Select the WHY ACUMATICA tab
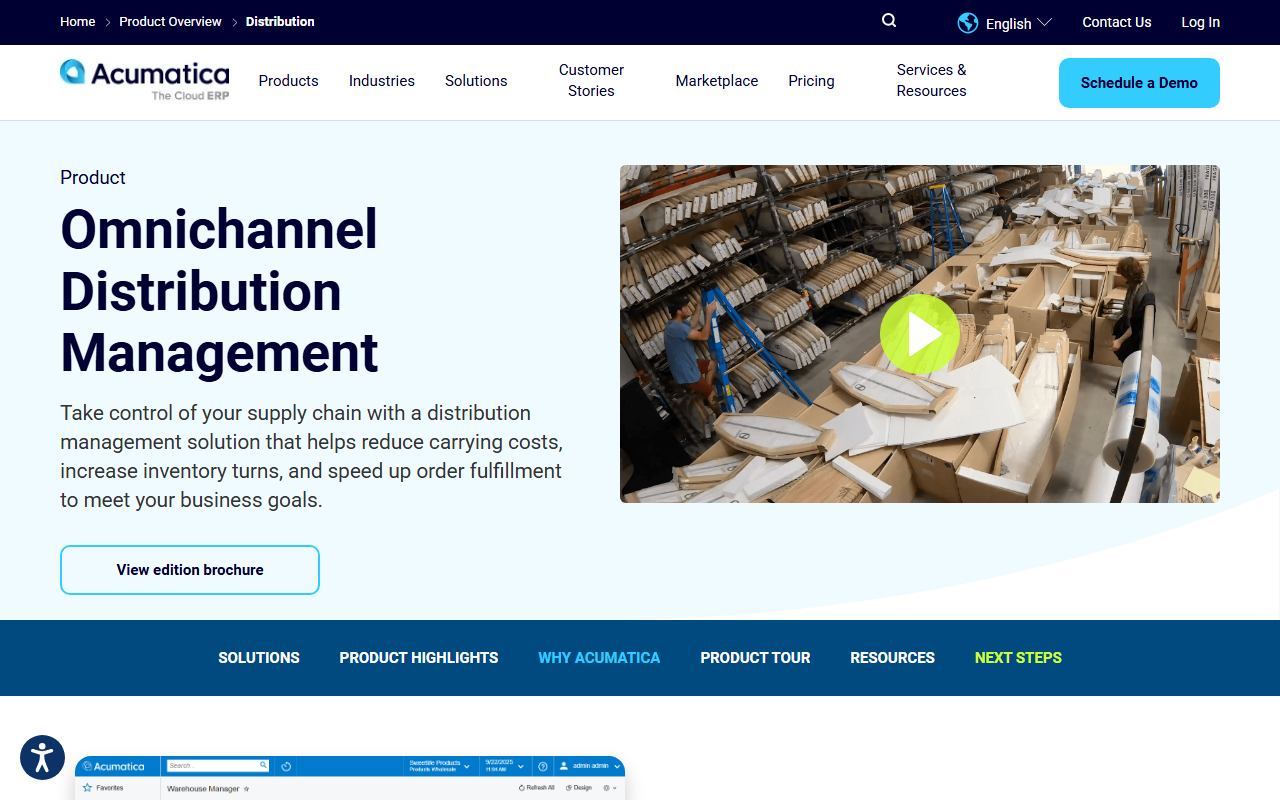 (599, 658)
